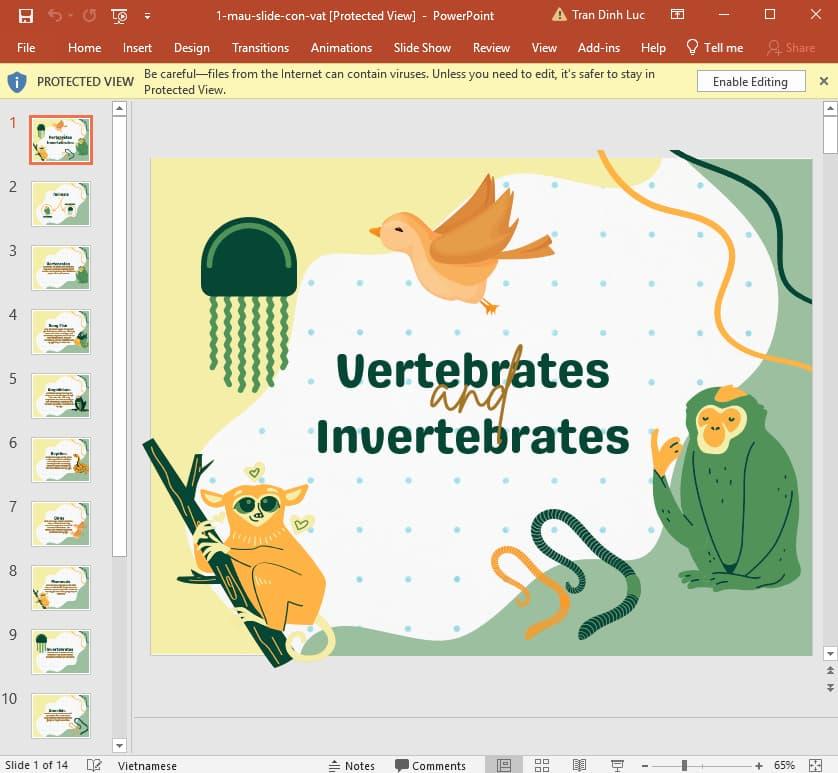This screenshot has width=838, height=773.
Task: Open the Comments pane
Action: pyautogui.click(x=434, y=765)
